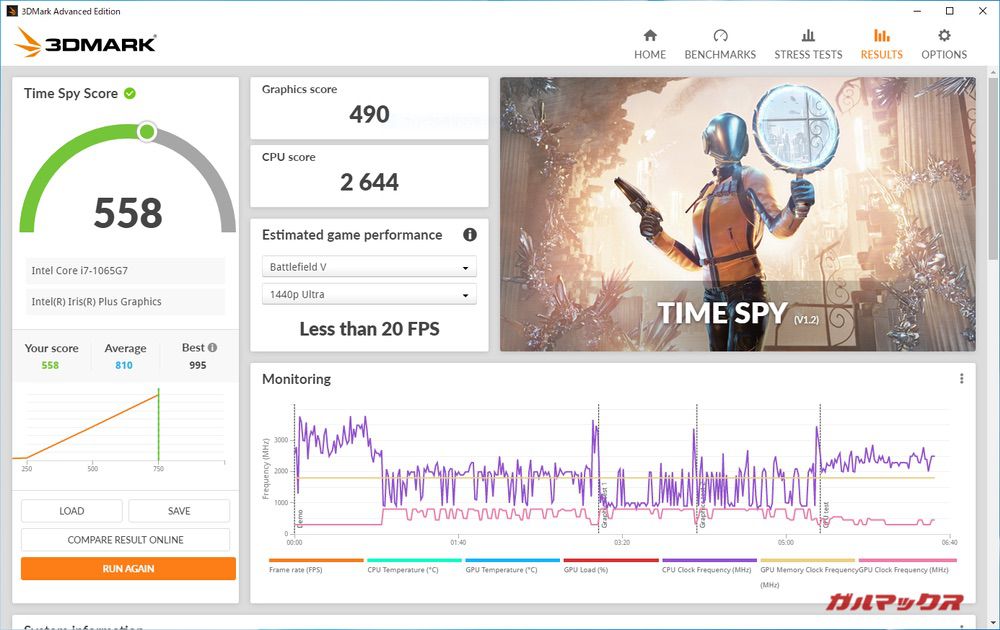Click Compare Result Online button
The height and width of the screenshot is (630, 1000).
(x=126, y=540)
